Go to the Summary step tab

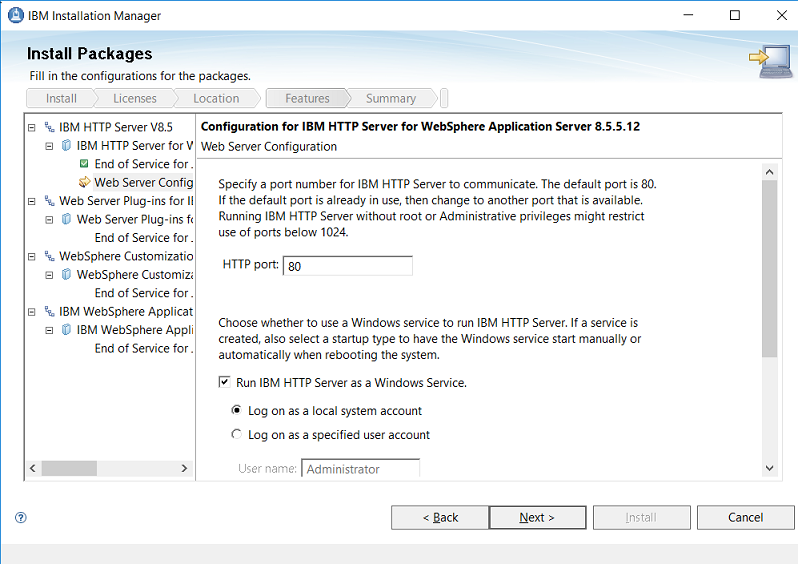[391, 98]
